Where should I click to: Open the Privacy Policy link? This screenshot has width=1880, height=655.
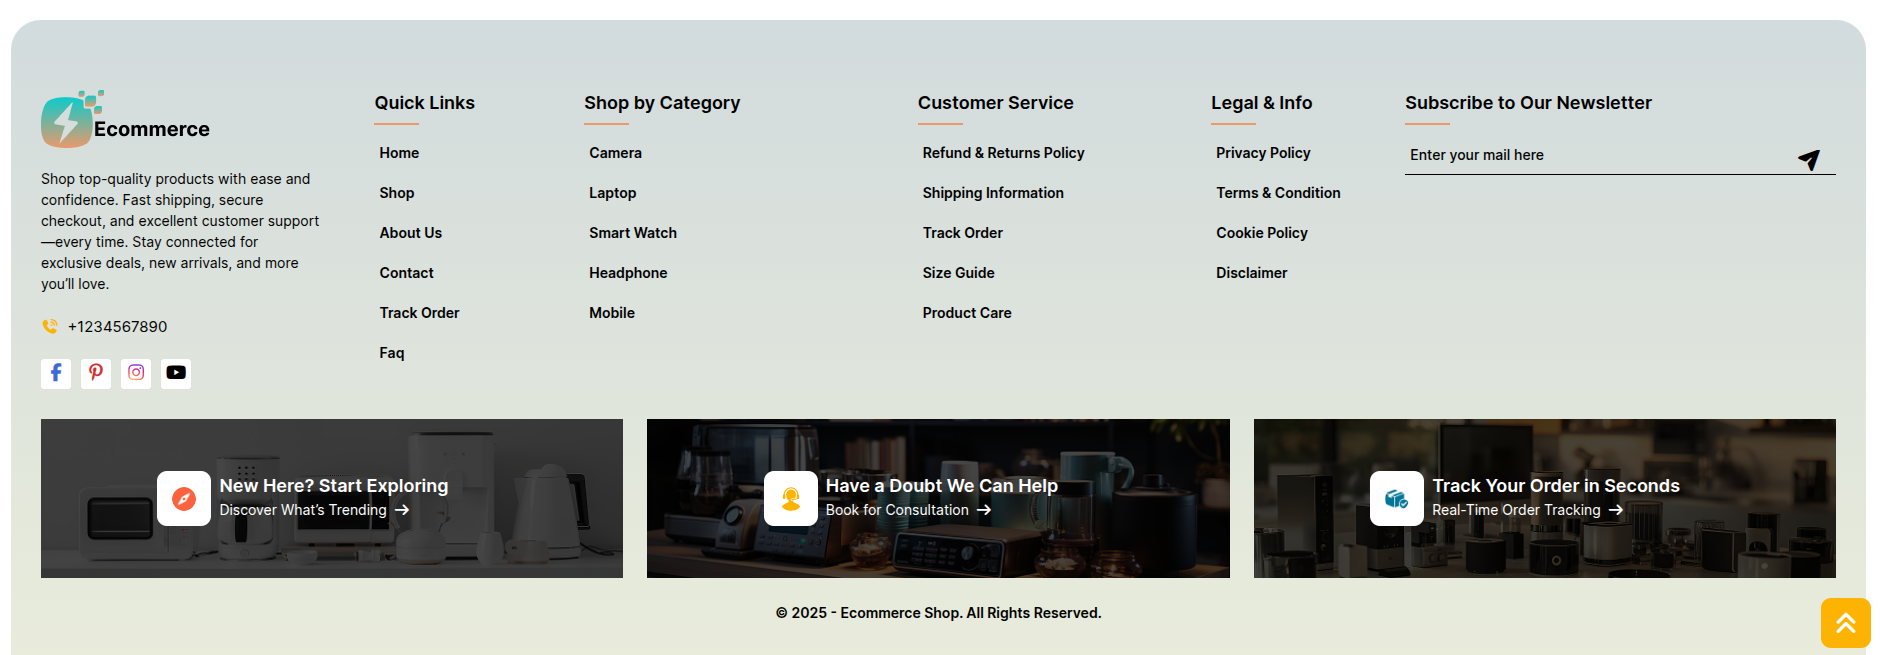tap(1262, 153)
